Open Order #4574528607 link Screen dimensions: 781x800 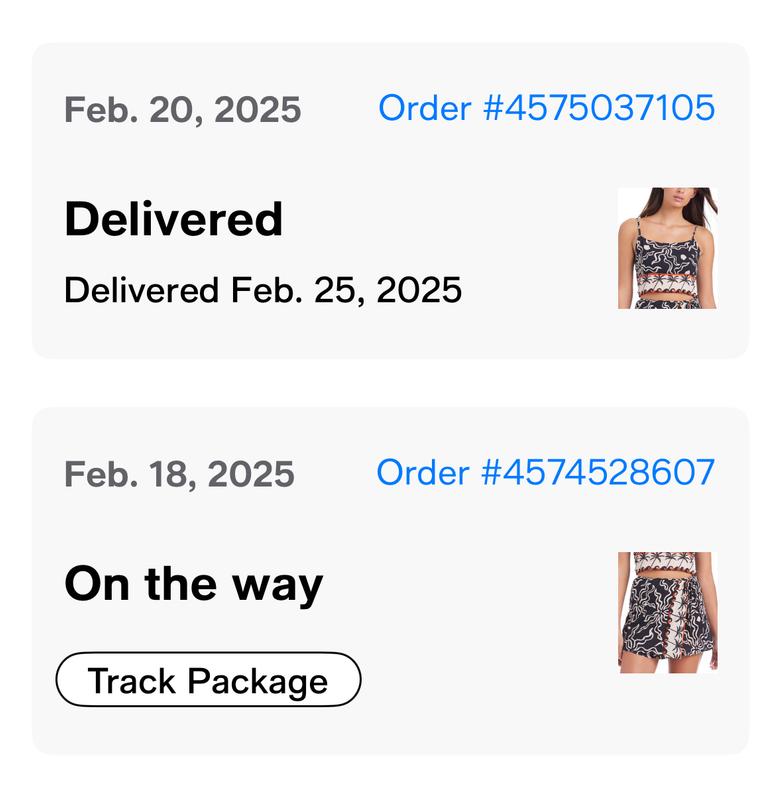545,472
